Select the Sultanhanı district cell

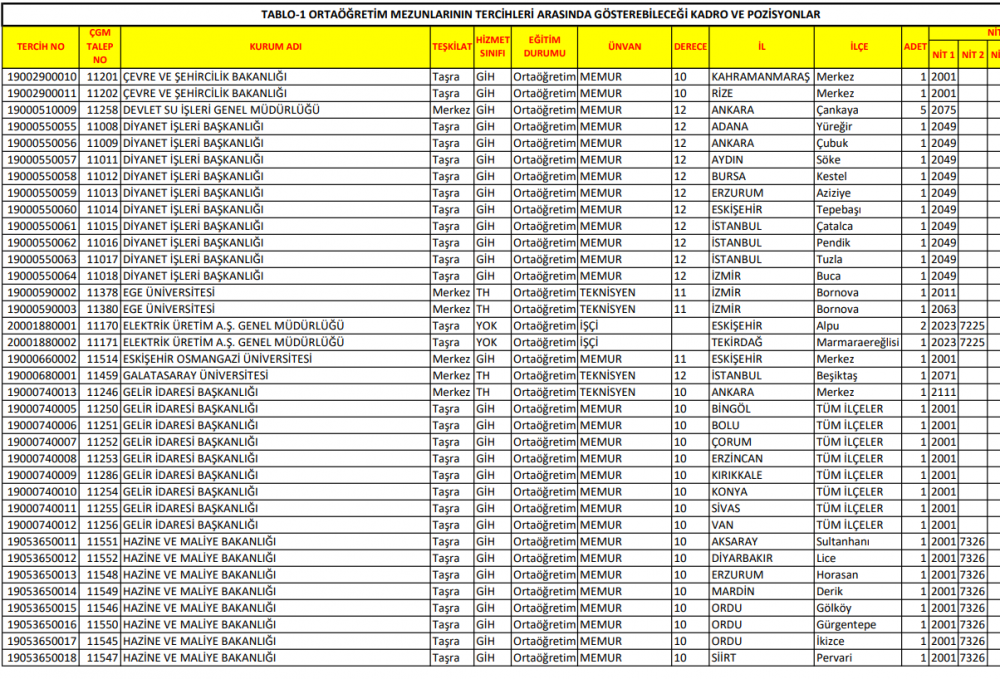pos(843,541)
